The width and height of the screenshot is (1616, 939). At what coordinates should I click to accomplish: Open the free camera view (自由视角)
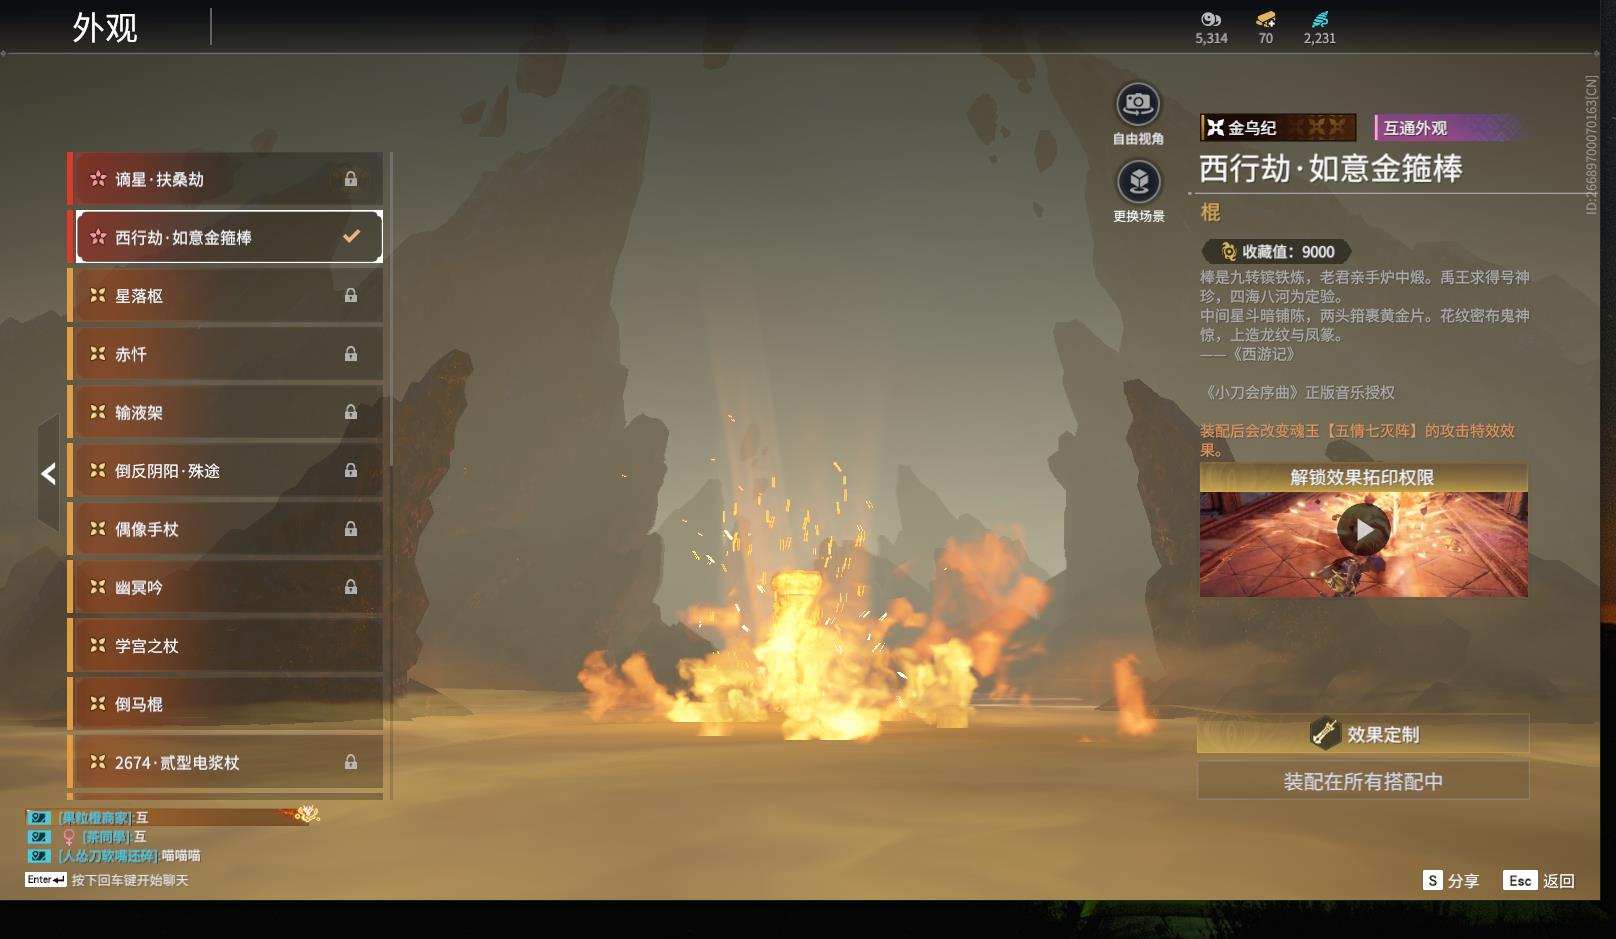point(1138,104)
